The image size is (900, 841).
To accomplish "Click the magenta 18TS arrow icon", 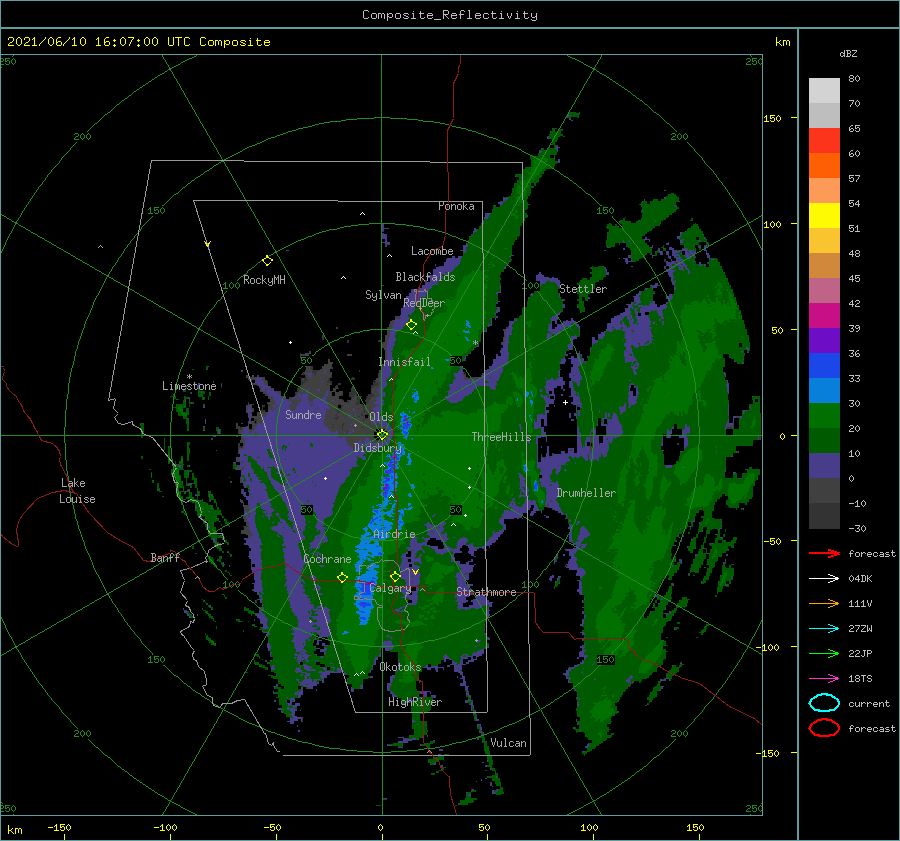I will click(x=824, y=679).
